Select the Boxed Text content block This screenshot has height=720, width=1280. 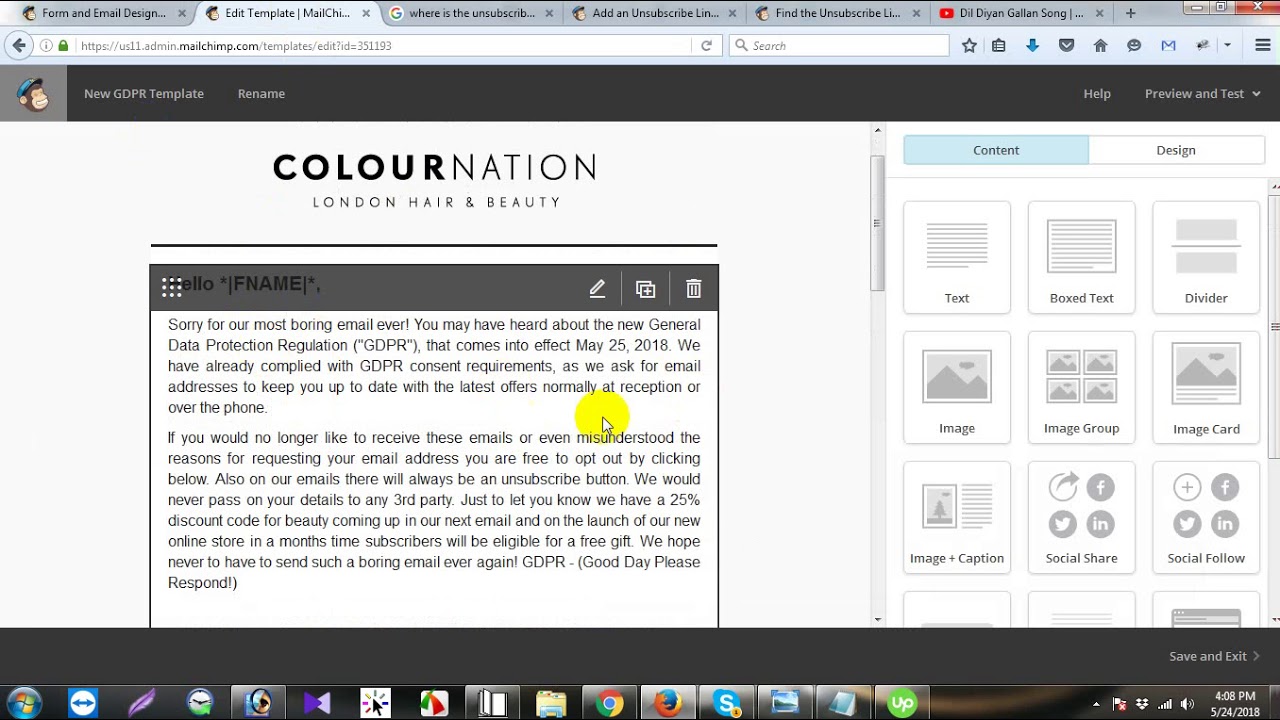pyautogui.click(x=1082, y=257)
